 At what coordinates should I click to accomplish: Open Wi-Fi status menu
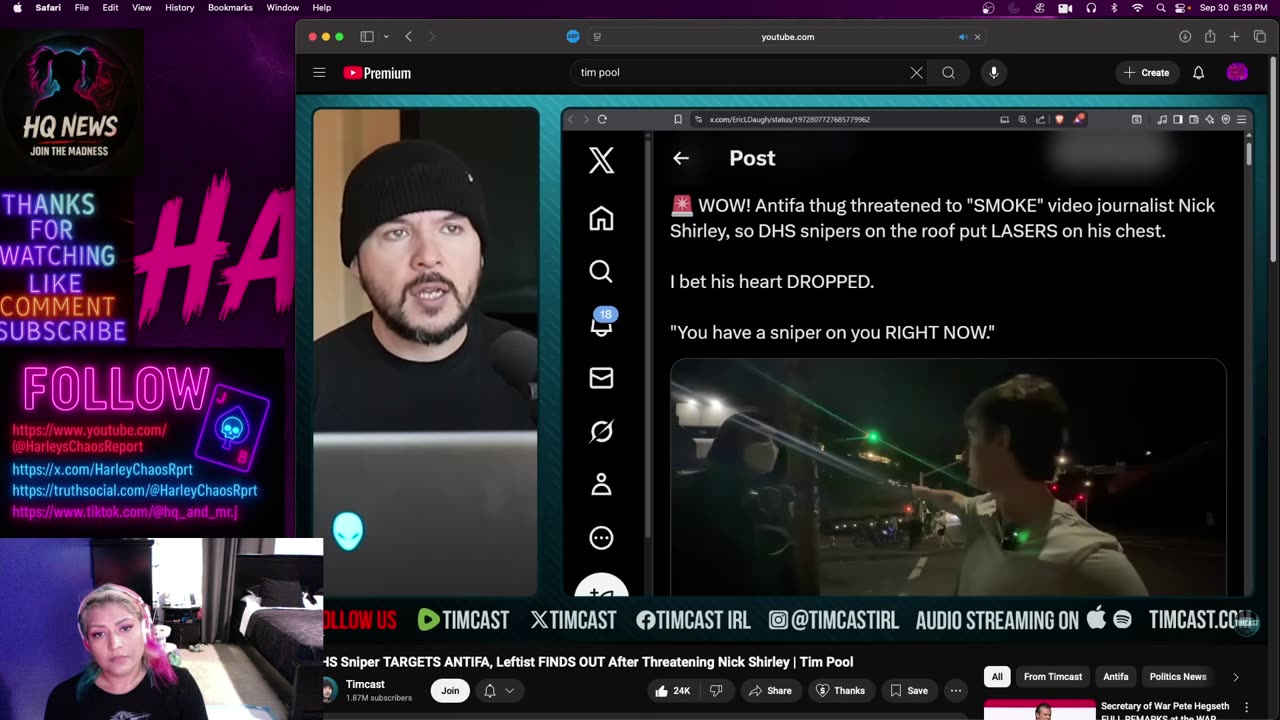[x=1137, y=8]
